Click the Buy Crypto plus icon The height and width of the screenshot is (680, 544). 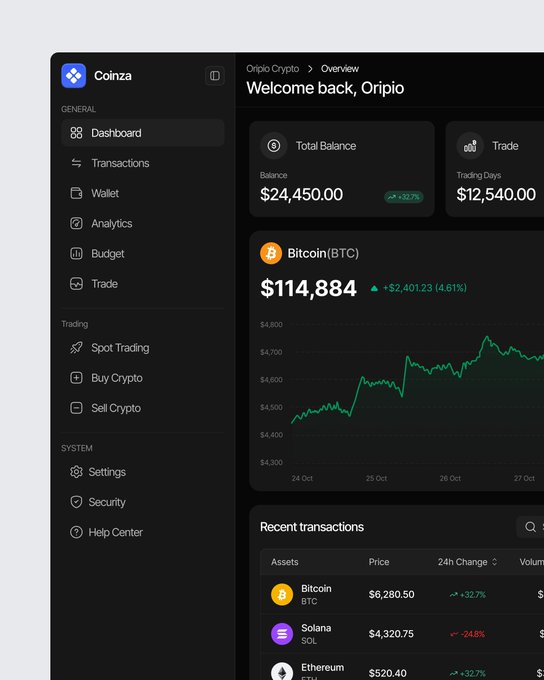click(x=76, y=378)
